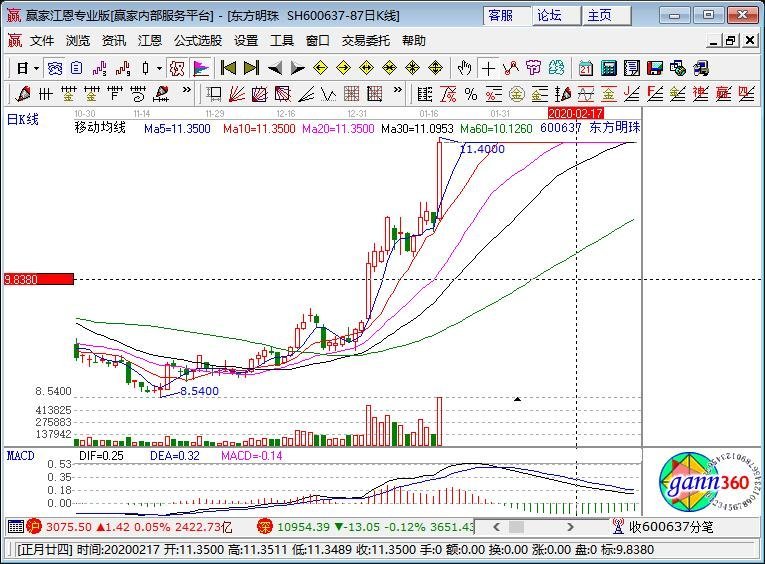765x564 pixels.
Task: Select the hand pan tool
Action: pos(464,68)
